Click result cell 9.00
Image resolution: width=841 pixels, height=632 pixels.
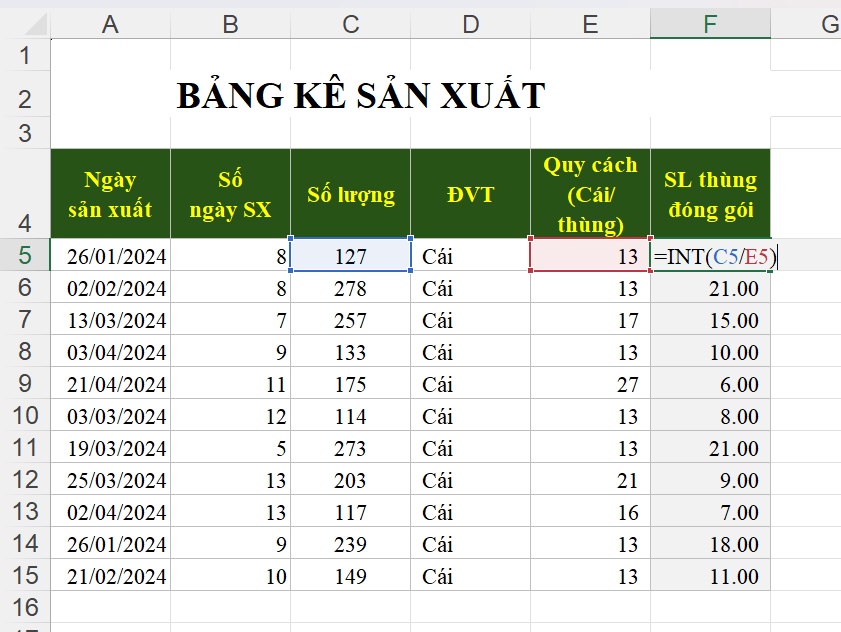(710, 479)
